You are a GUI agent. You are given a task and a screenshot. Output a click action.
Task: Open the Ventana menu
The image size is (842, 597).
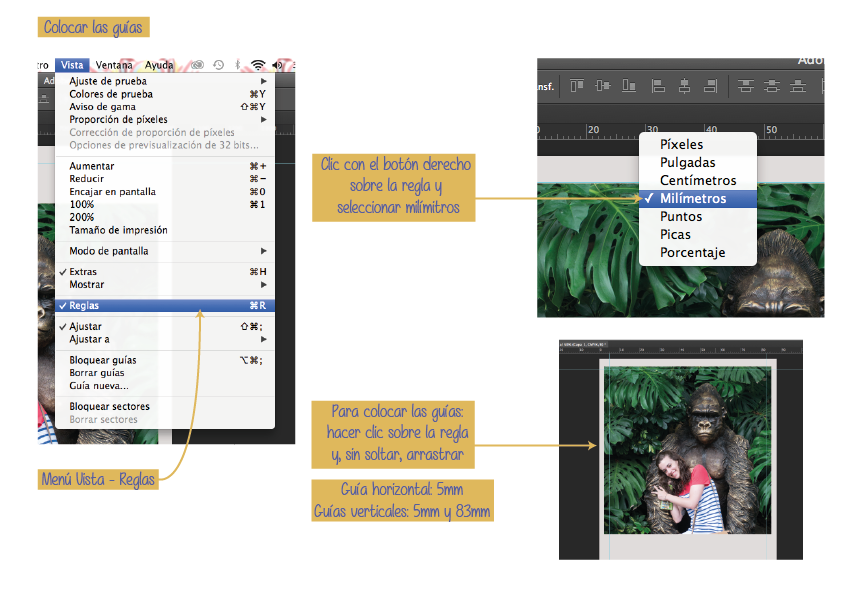(x=114, y=65)
